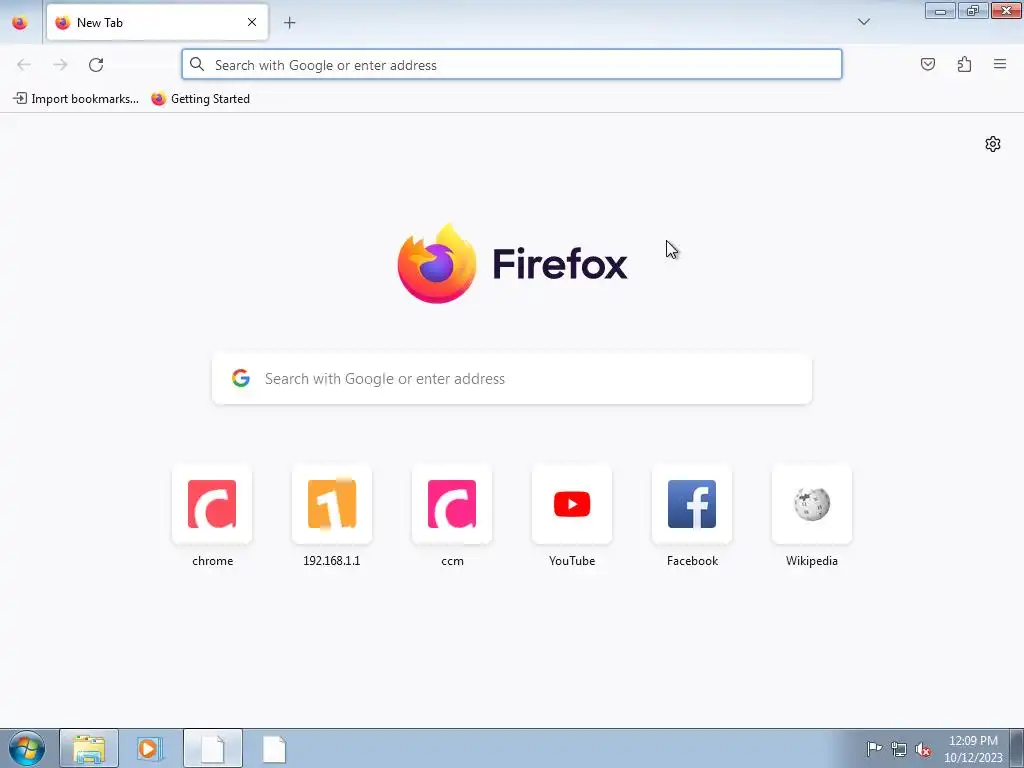
Task: Click the Show desktop strip
Action: click(x=1017, y=748)
